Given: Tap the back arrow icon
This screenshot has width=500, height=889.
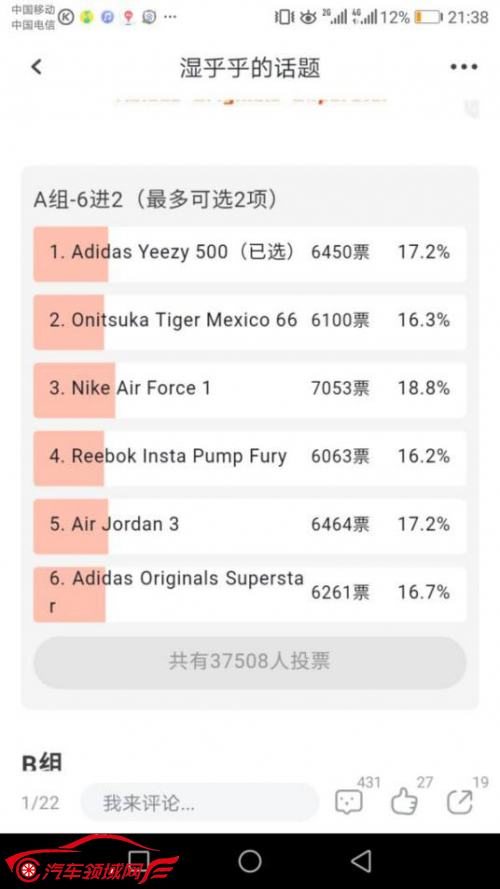Looking at the screenshot, I should pos(36,67).
